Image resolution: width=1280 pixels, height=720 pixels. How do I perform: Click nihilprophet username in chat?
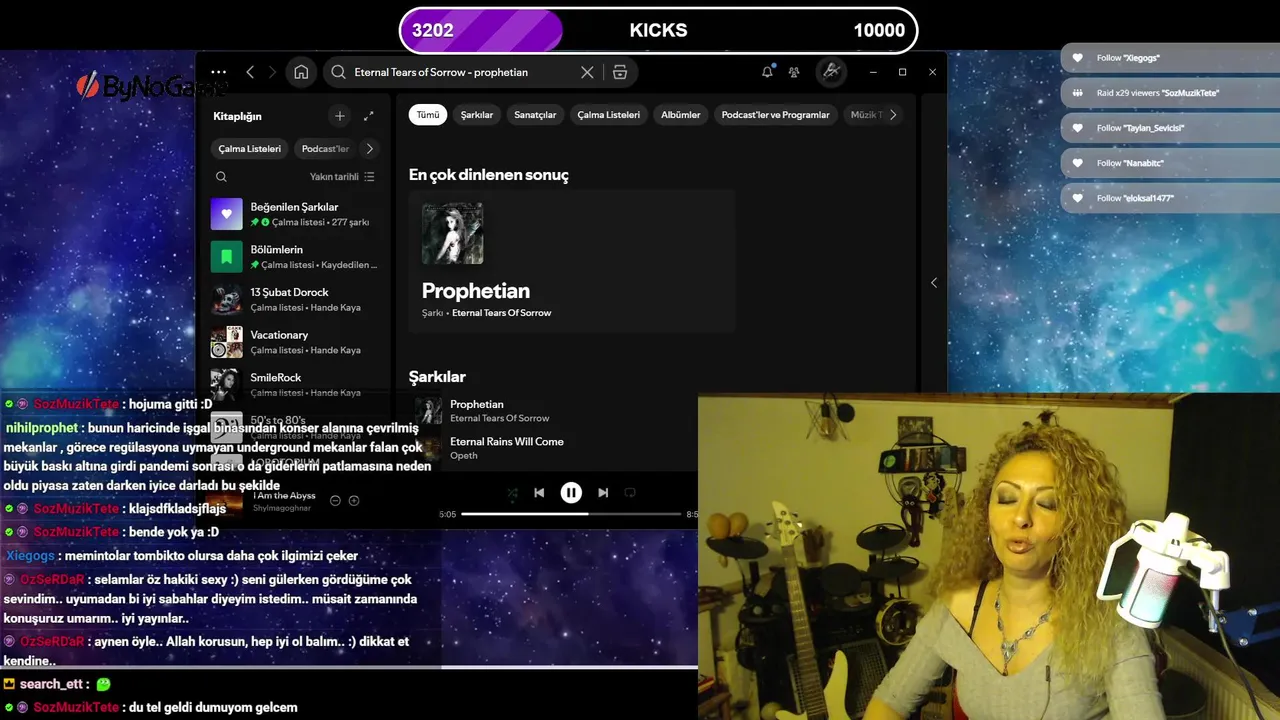pos(41,427)
